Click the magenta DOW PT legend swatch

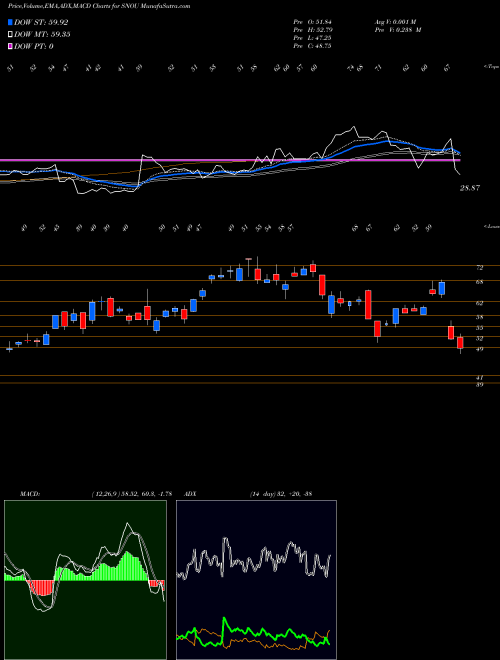click(11, 46)
